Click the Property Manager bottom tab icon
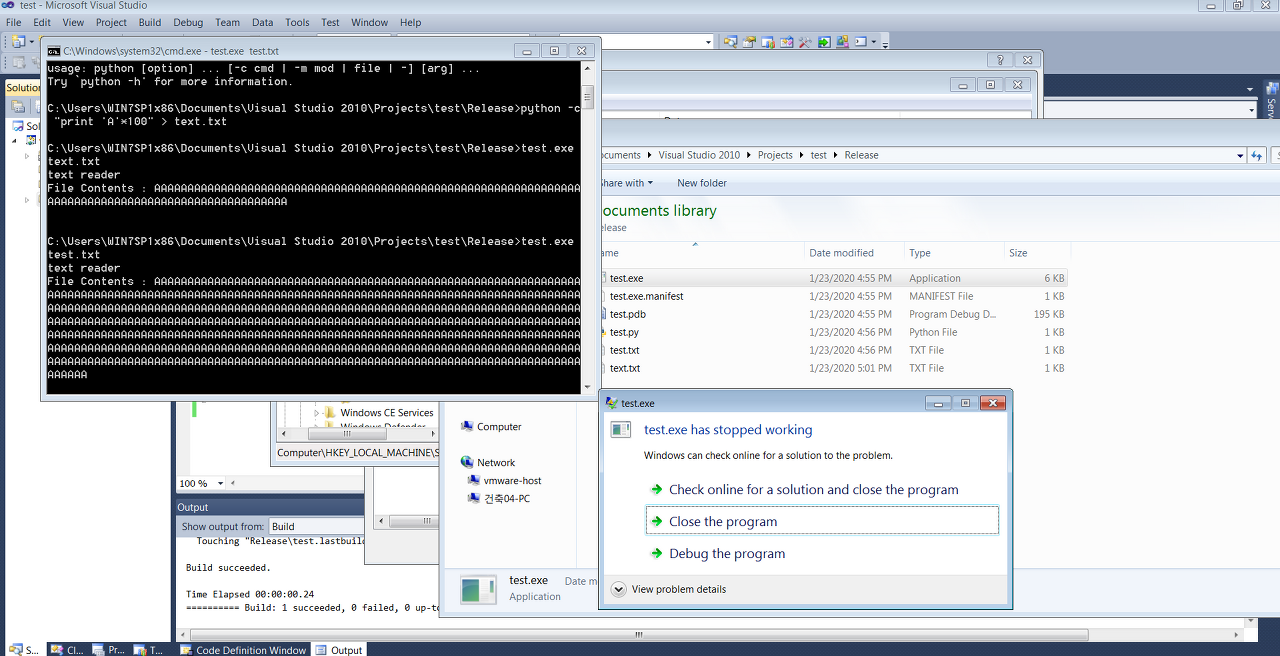 (98, 650)
